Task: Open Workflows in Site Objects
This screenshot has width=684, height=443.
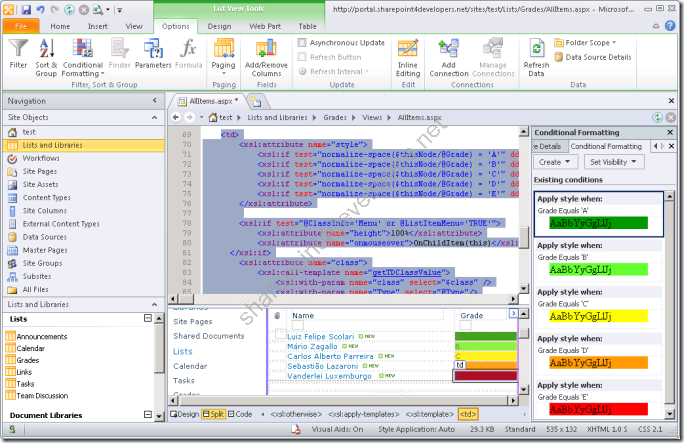Action: [x=41, y=158]
